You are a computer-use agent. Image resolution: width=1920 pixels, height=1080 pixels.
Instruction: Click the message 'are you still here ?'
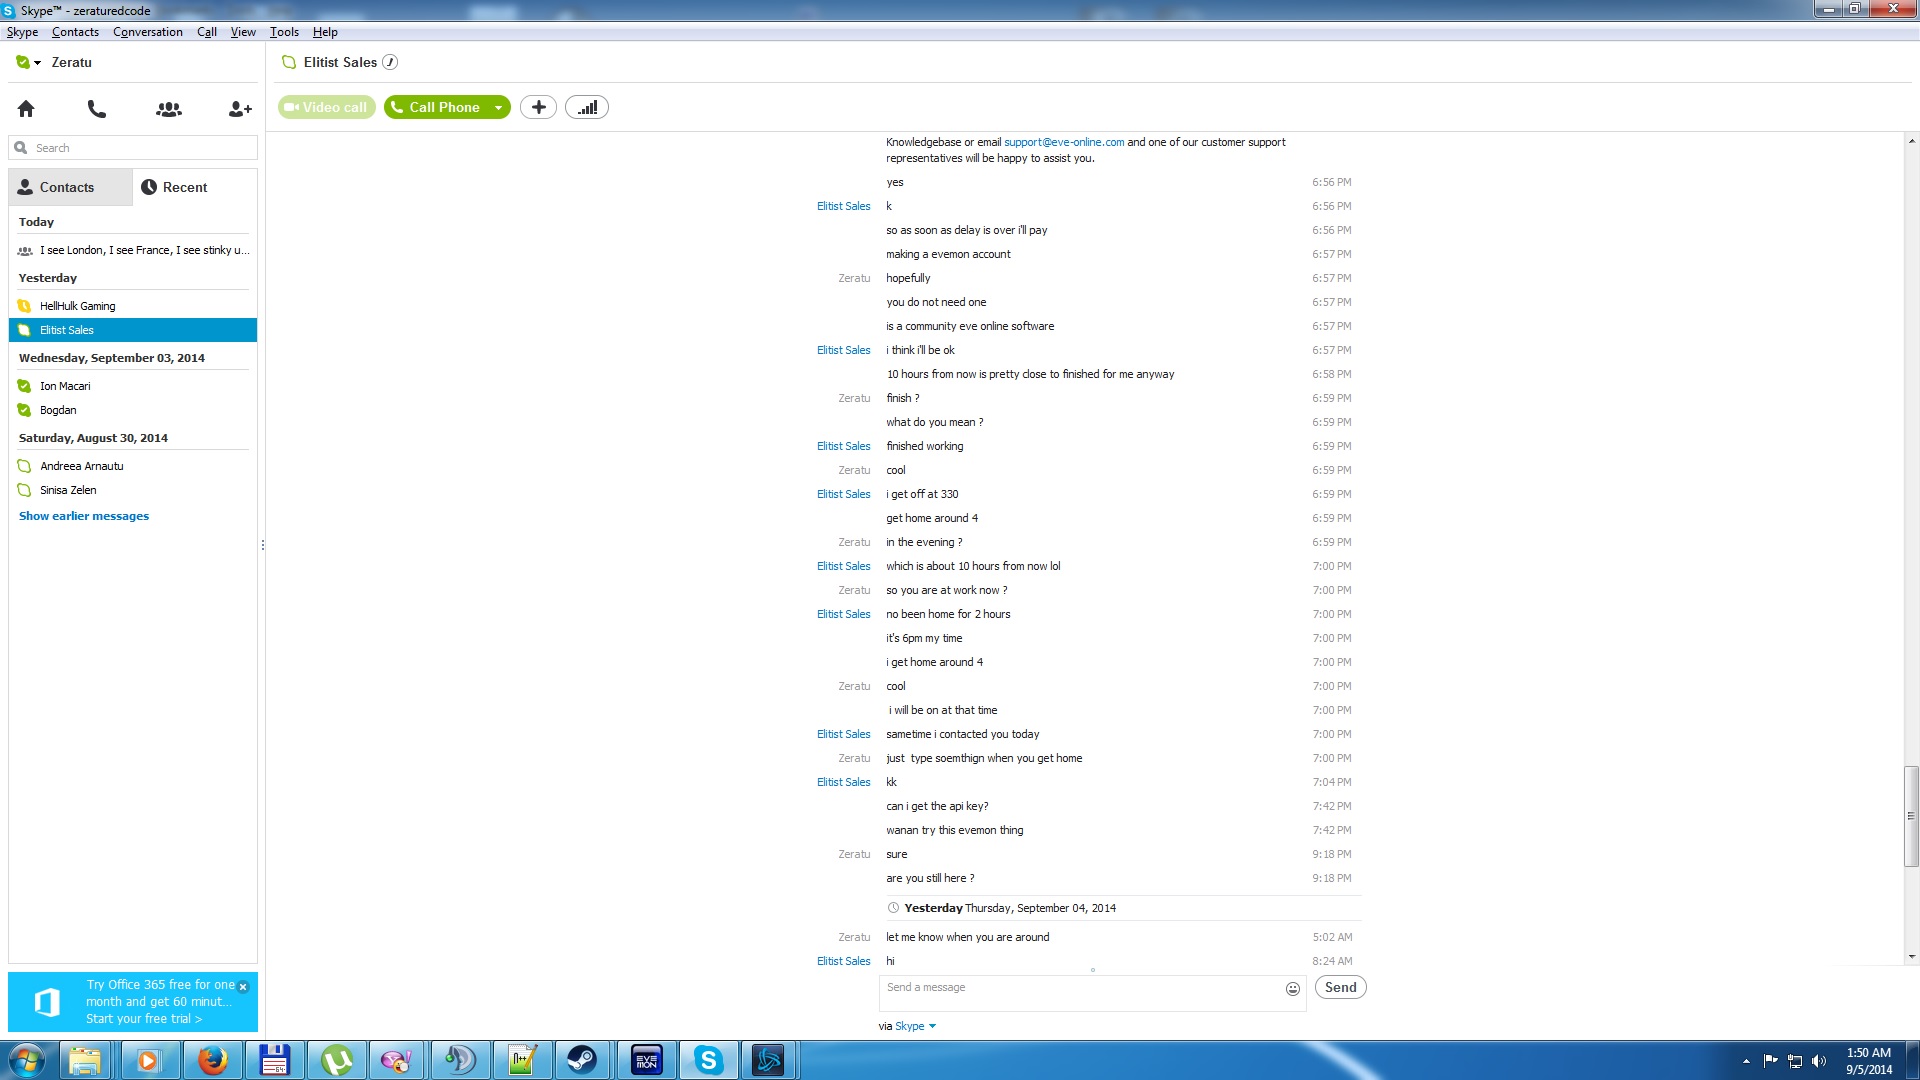tap(930, 878)
